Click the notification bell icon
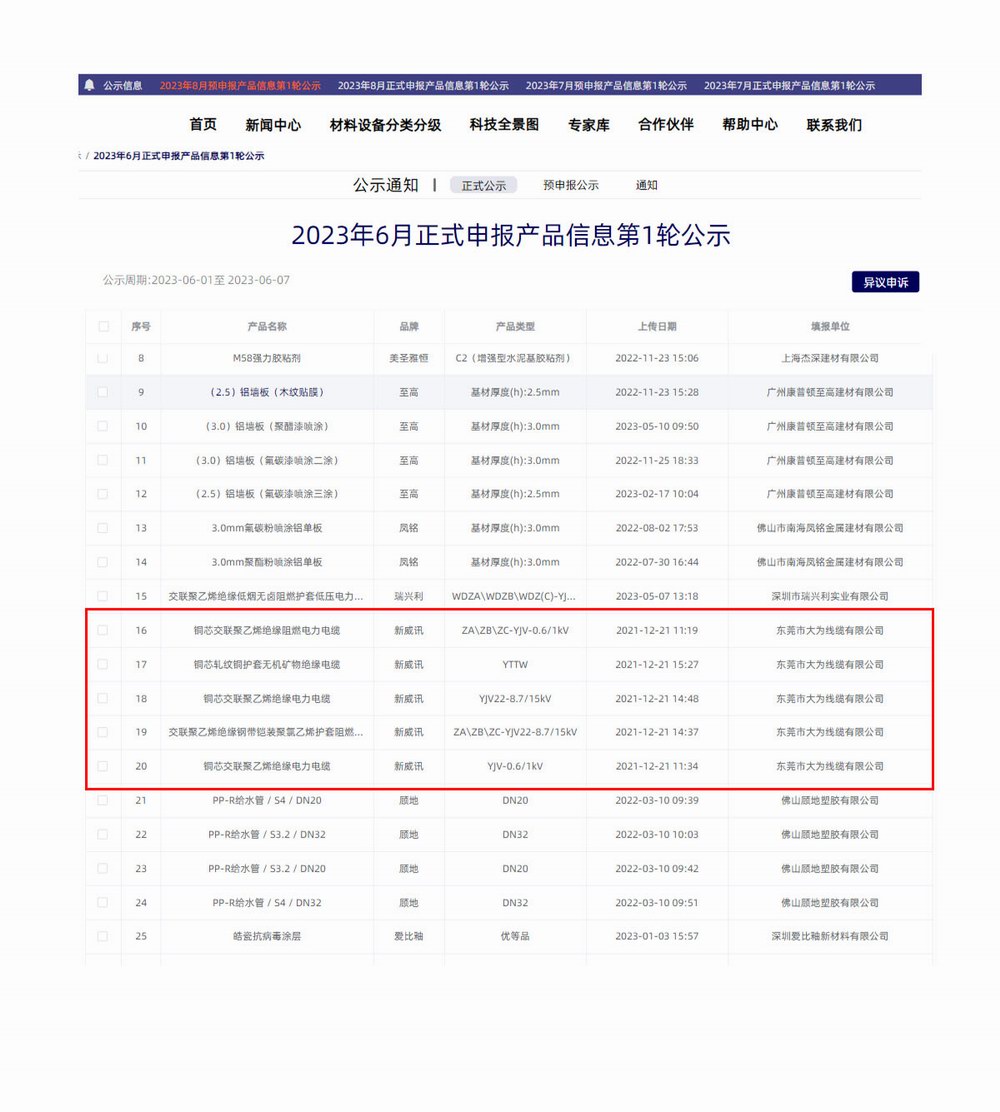The height and width of the screenshot is (1112, 1000). pos(90,85)
